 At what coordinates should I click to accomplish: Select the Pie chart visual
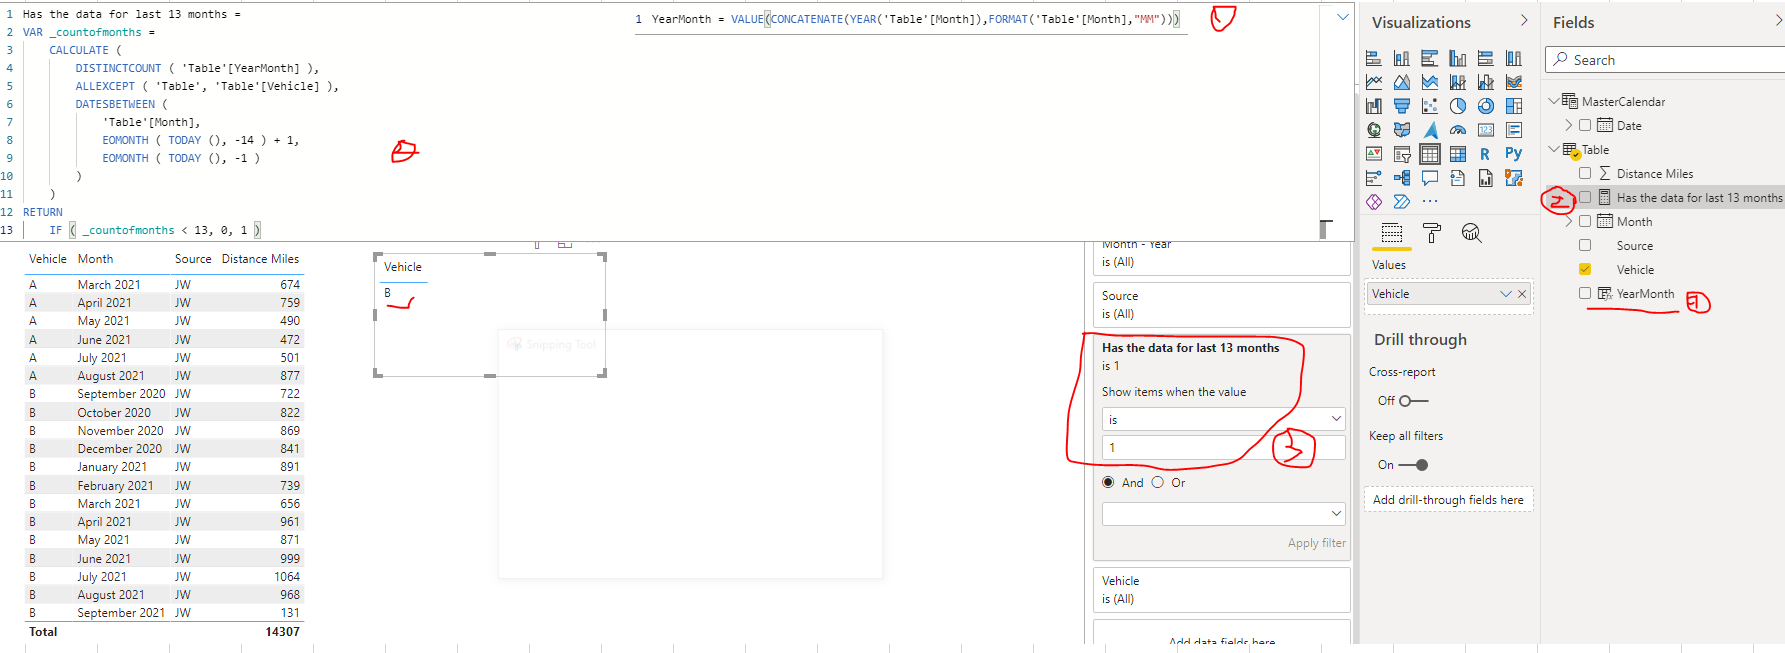1458,106
